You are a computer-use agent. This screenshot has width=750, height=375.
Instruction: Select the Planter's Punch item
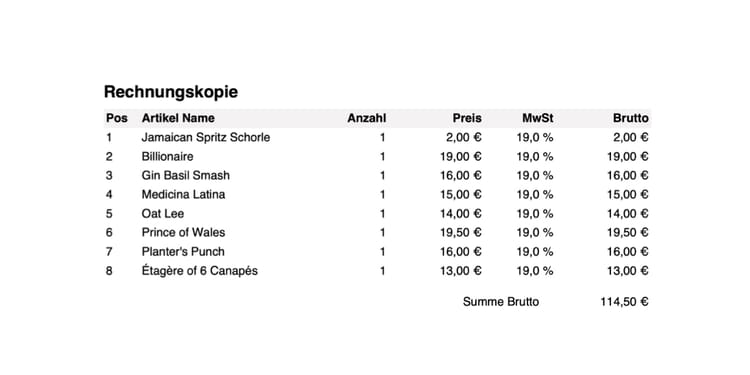pyautogui.click(x=183, y=252)
